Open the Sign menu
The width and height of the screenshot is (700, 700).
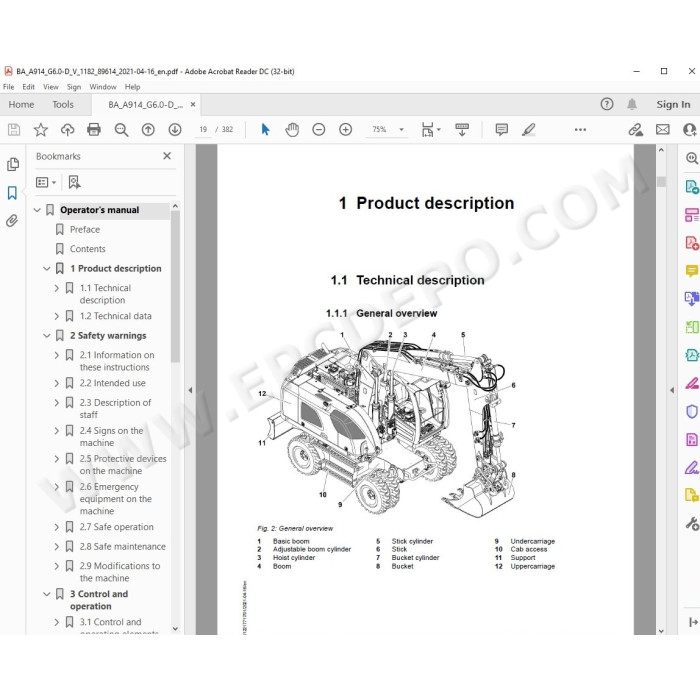pyautogui.click(x=74, y=87)
